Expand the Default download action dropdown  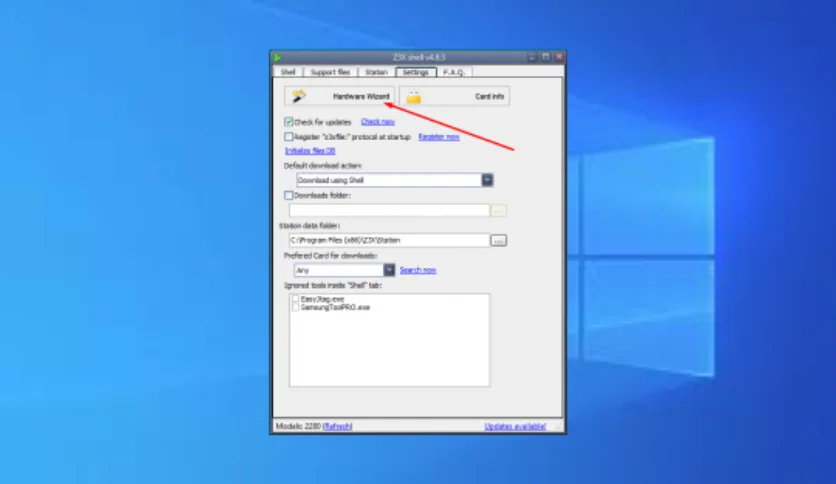click(x=487, y=180)
